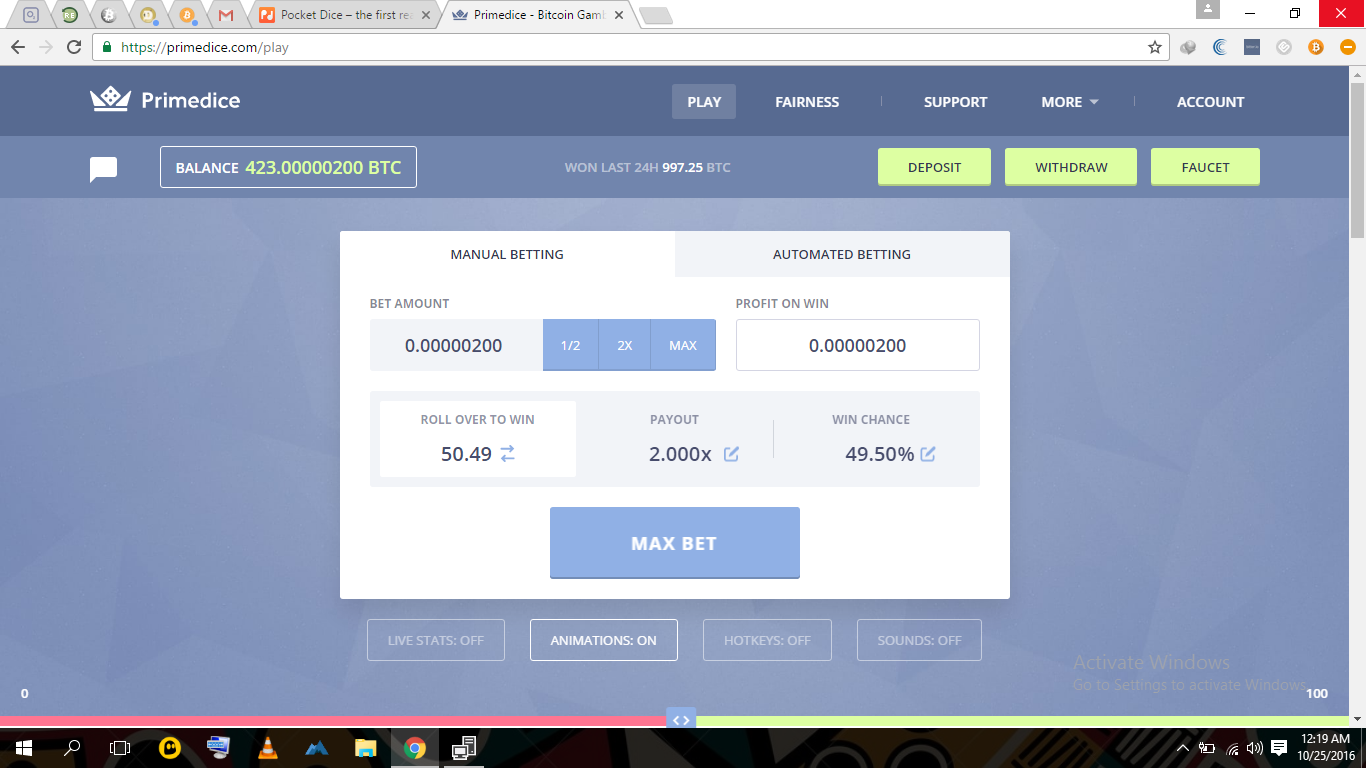Bookmark this page with the star icon
Viewport: 1366px width, 768px height.
coord(1155,47)
